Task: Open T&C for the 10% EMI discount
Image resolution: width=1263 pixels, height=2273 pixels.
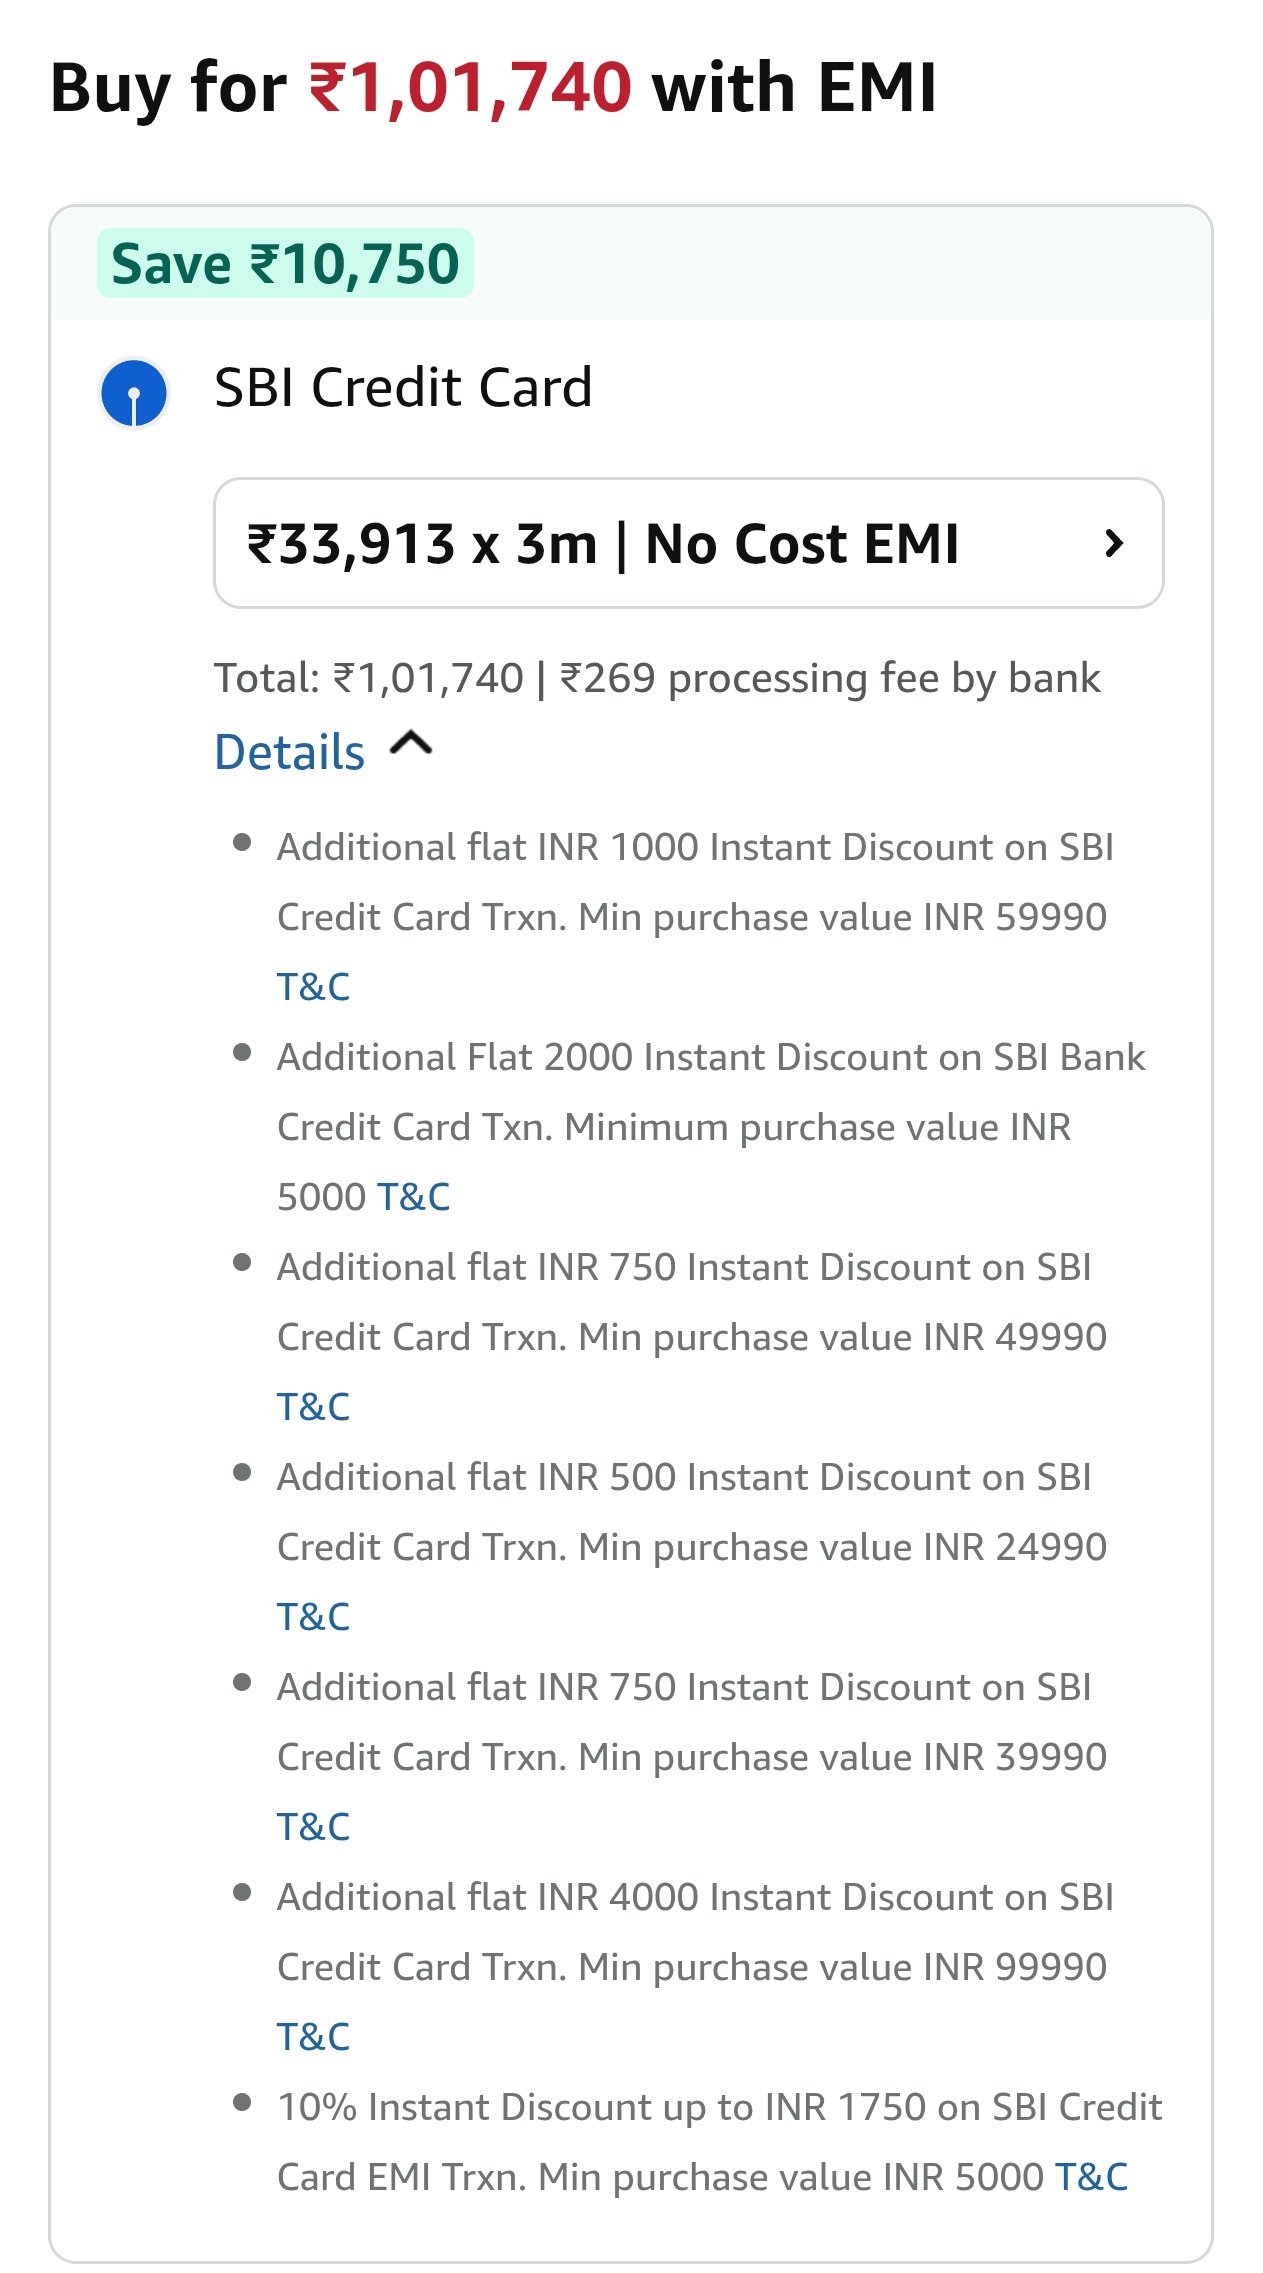Action: click(x=1091, y=2177)
